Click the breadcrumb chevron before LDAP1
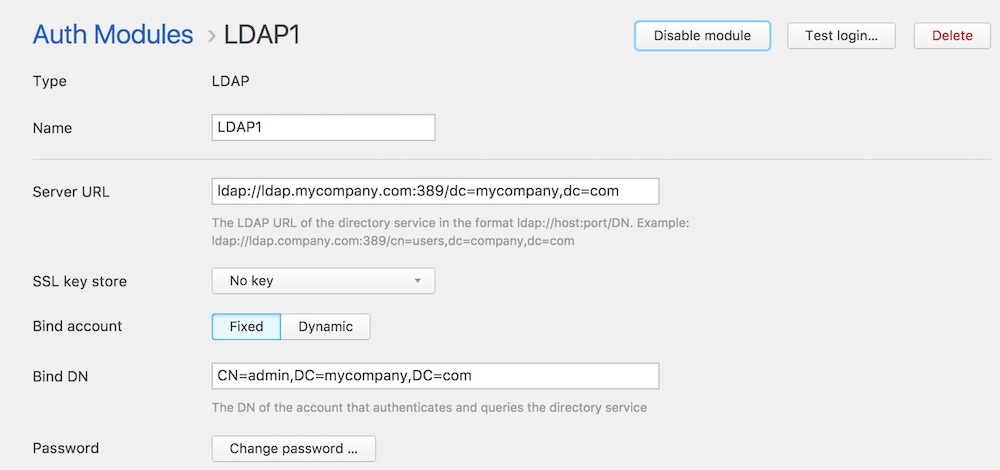The width and height of the screenshot is (1000, 470). point(212,36)
